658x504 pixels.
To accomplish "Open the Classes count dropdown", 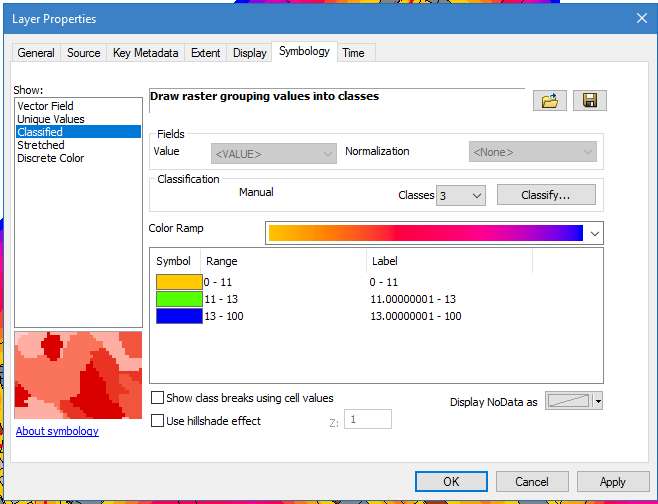I will coord(461,195).
